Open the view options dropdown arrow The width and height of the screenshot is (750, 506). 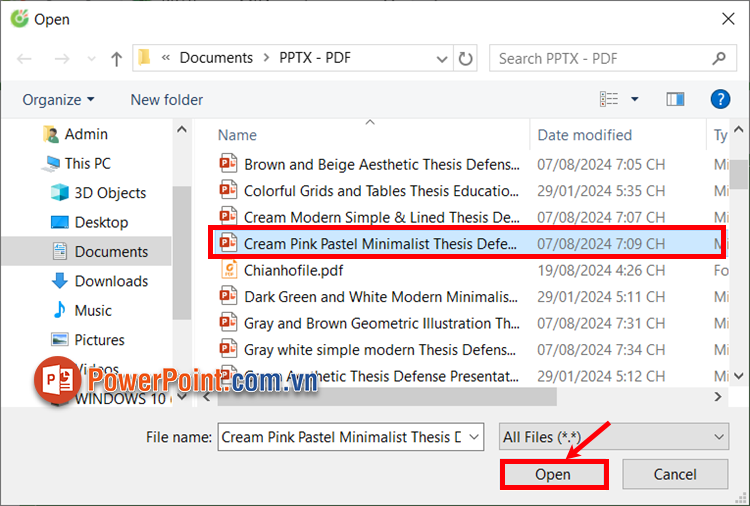[634, 99]
